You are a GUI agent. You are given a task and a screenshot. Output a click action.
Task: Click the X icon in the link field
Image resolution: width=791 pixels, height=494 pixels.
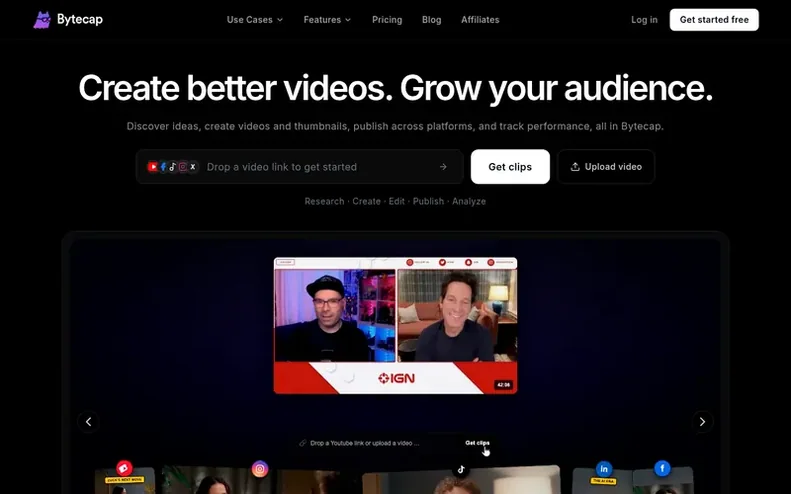(193, 167)
